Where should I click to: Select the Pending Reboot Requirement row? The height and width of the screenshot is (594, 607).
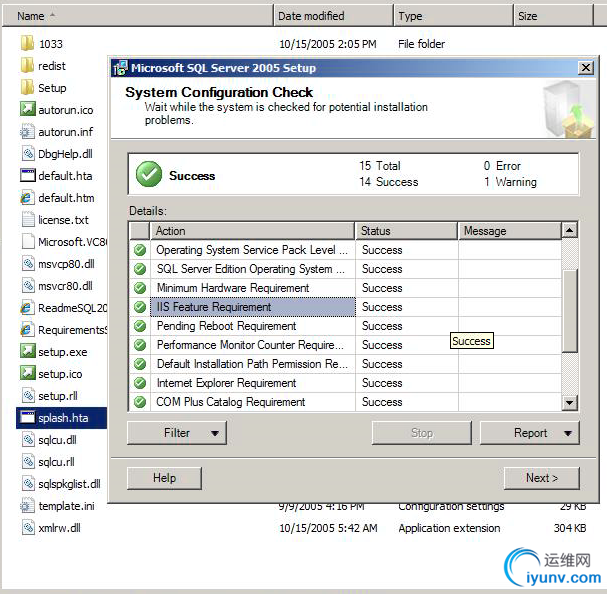[x=345, y=326]
